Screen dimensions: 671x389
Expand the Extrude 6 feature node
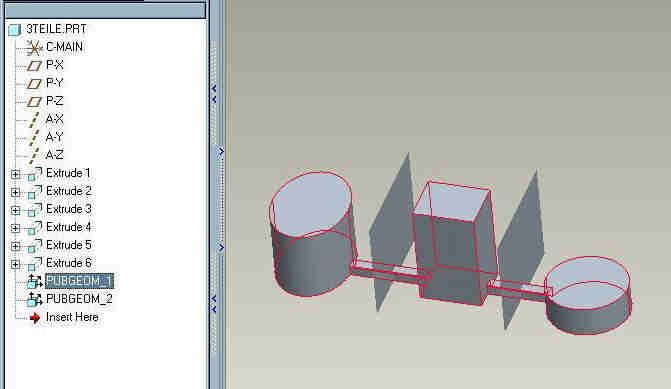pyautogui.click(x=15, y=264)
